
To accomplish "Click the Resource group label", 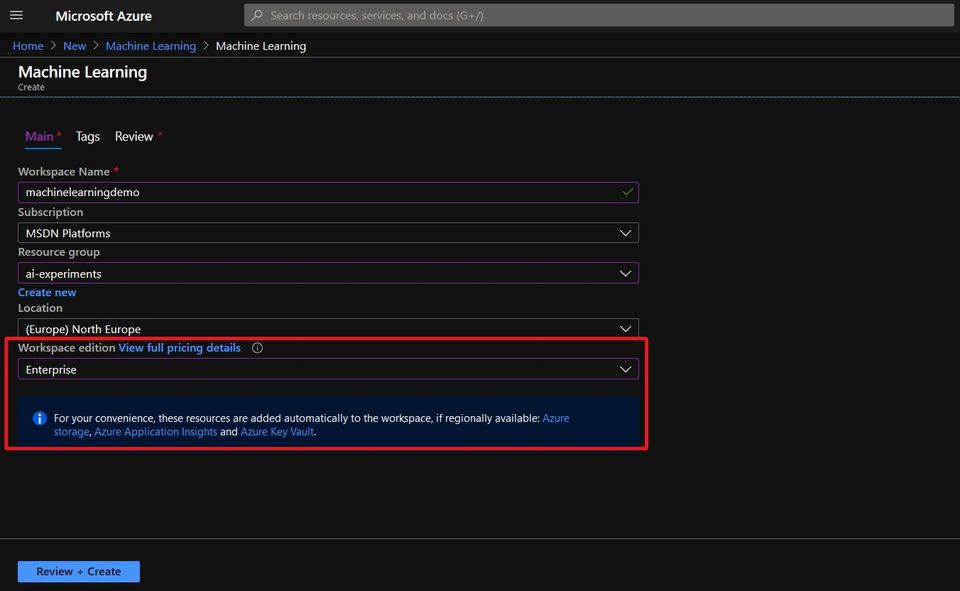I will pyautogui.click(x=59, y=252).
